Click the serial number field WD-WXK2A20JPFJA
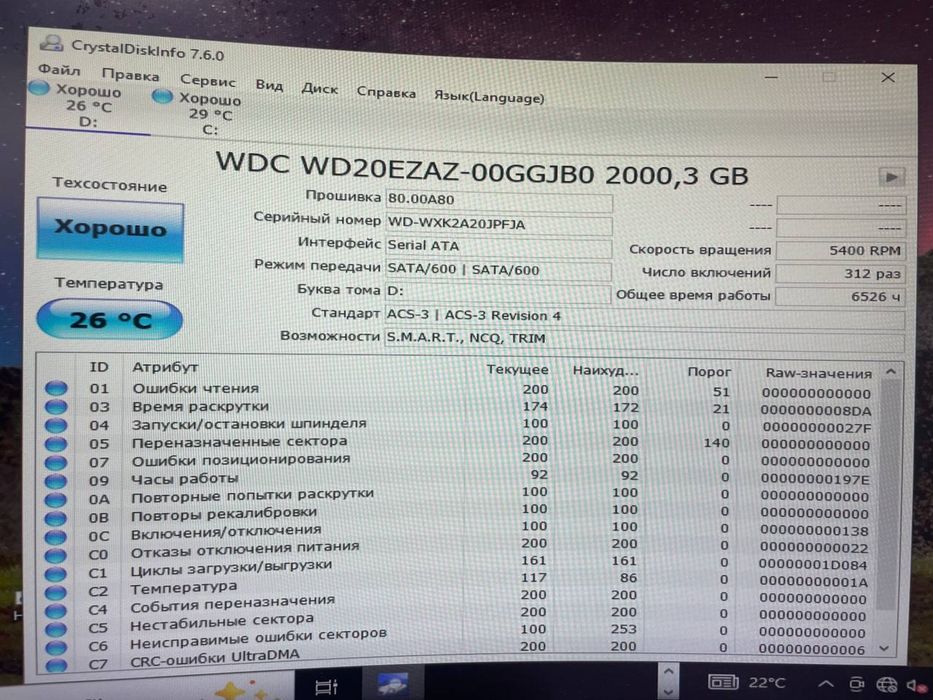This screenshot has height=700, width=933. (499, 224)
